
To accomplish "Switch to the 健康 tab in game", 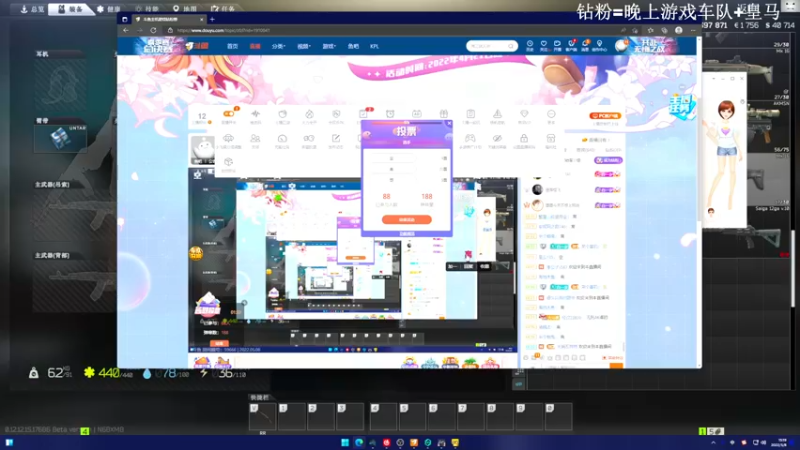I will point(109,9).
